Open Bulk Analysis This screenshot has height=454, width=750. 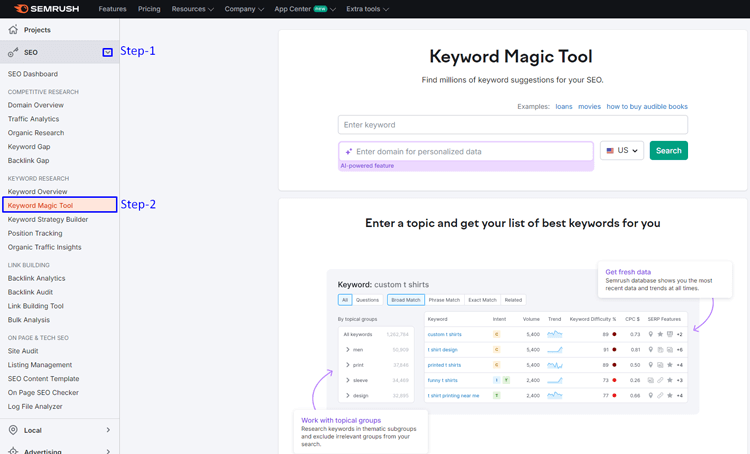(x=29, y=320)
